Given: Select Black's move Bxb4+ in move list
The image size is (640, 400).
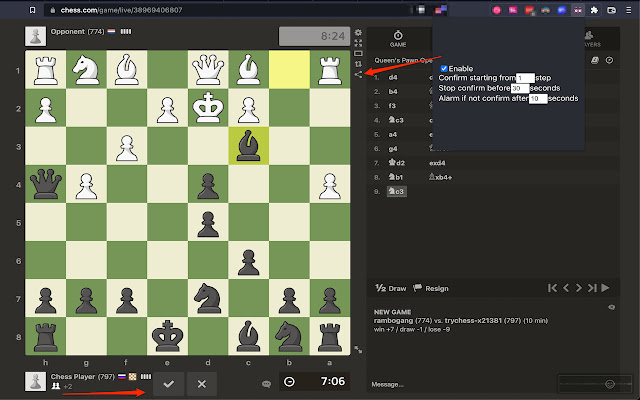Looking at the screenshot, I should pos(440,177).
